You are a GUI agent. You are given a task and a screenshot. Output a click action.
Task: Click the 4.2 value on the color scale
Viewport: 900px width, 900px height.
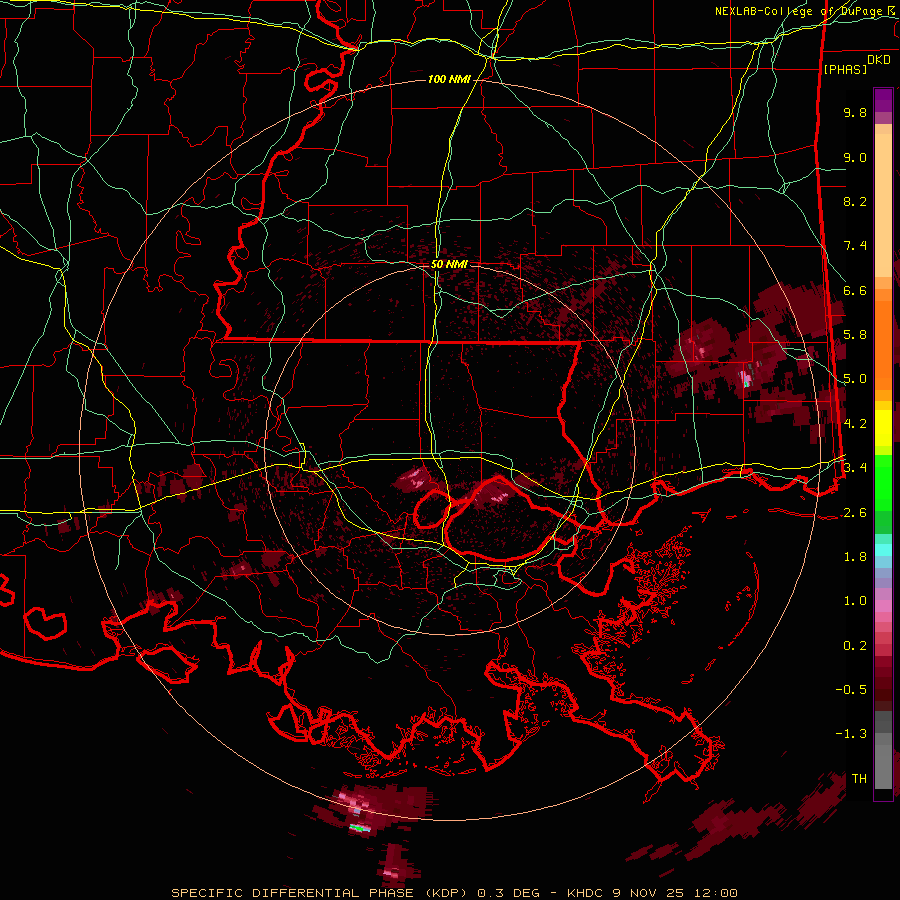click(855, 424)
